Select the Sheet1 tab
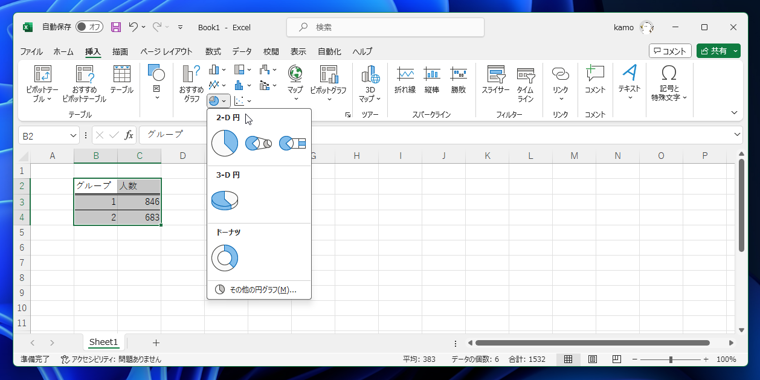 (103, 342)
